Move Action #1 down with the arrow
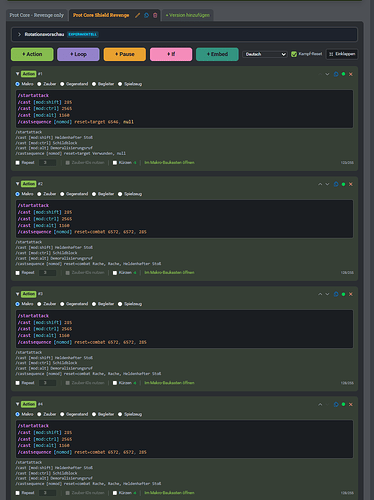This screenshot has height=500, width=374. 327,74
